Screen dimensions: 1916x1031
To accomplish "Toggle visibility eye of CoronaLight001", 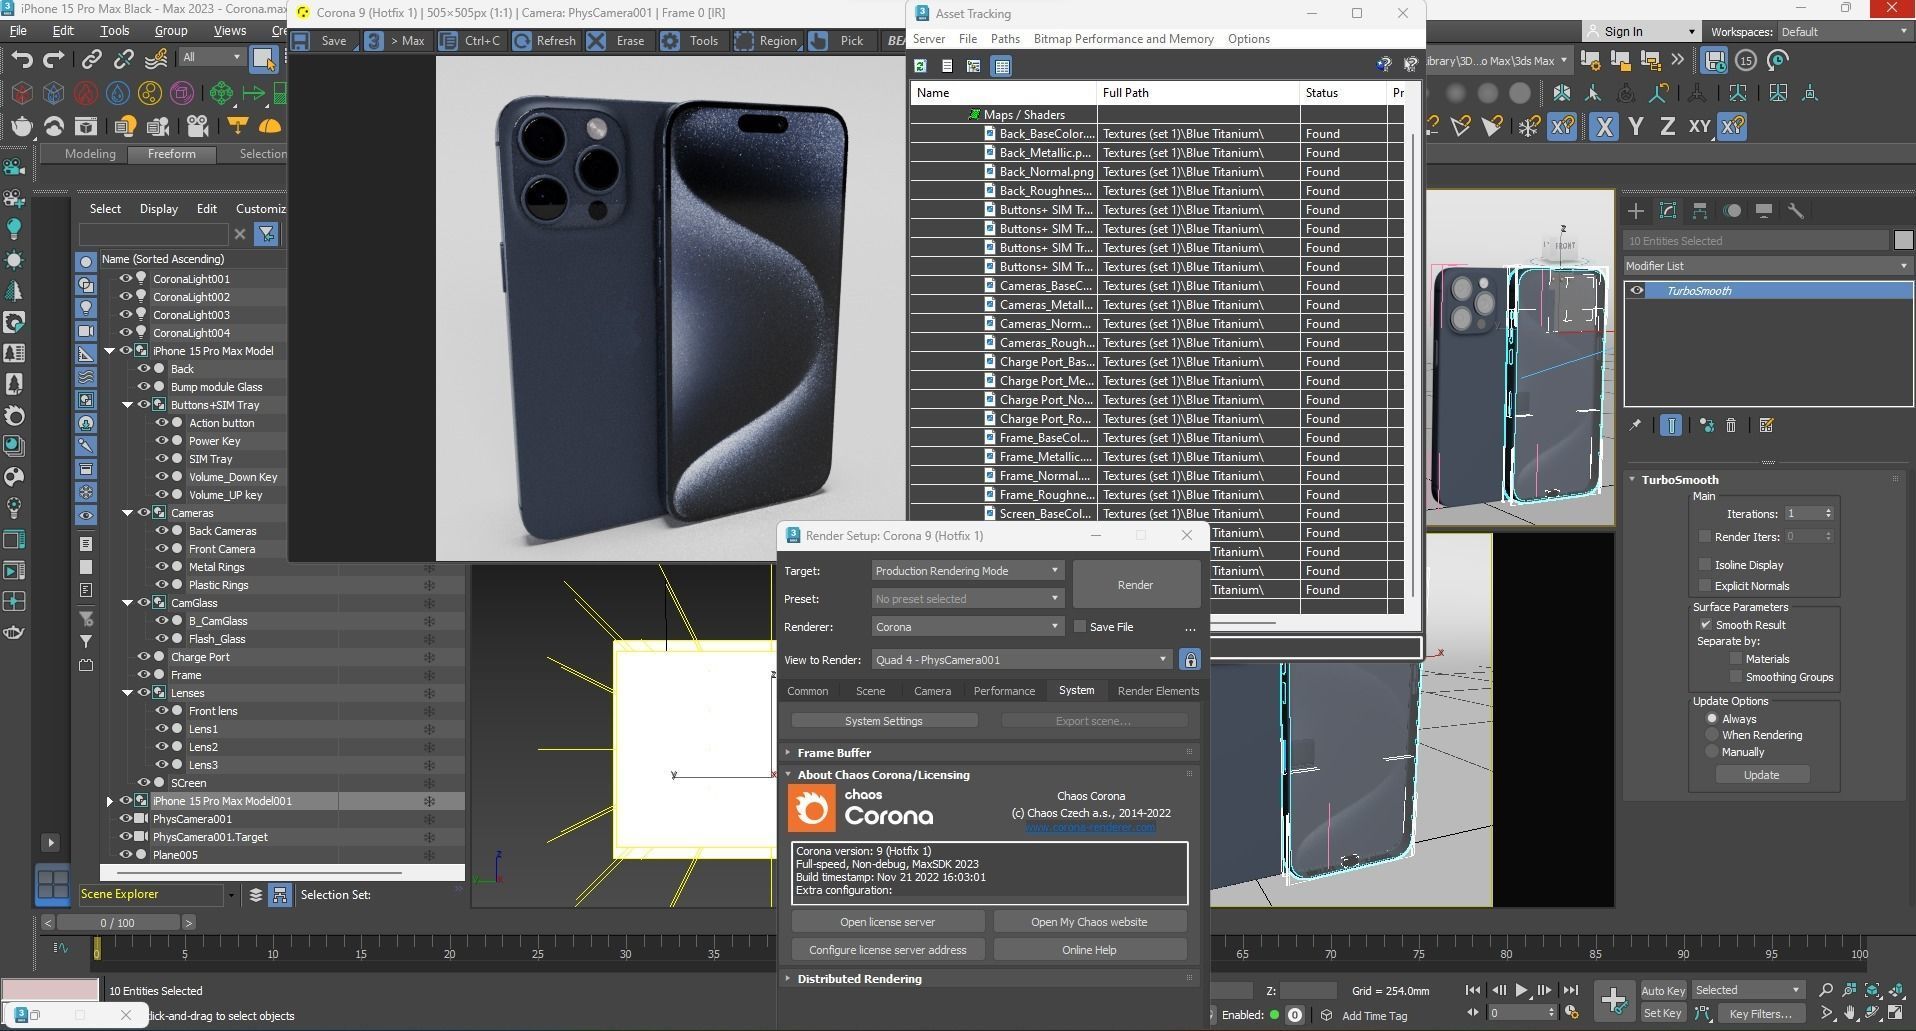I will 126,279.
